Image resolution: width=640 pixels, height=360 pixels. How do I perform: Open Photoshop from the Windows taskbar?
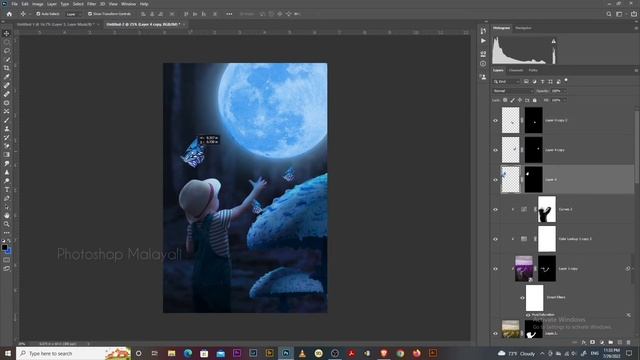[286, 353]
